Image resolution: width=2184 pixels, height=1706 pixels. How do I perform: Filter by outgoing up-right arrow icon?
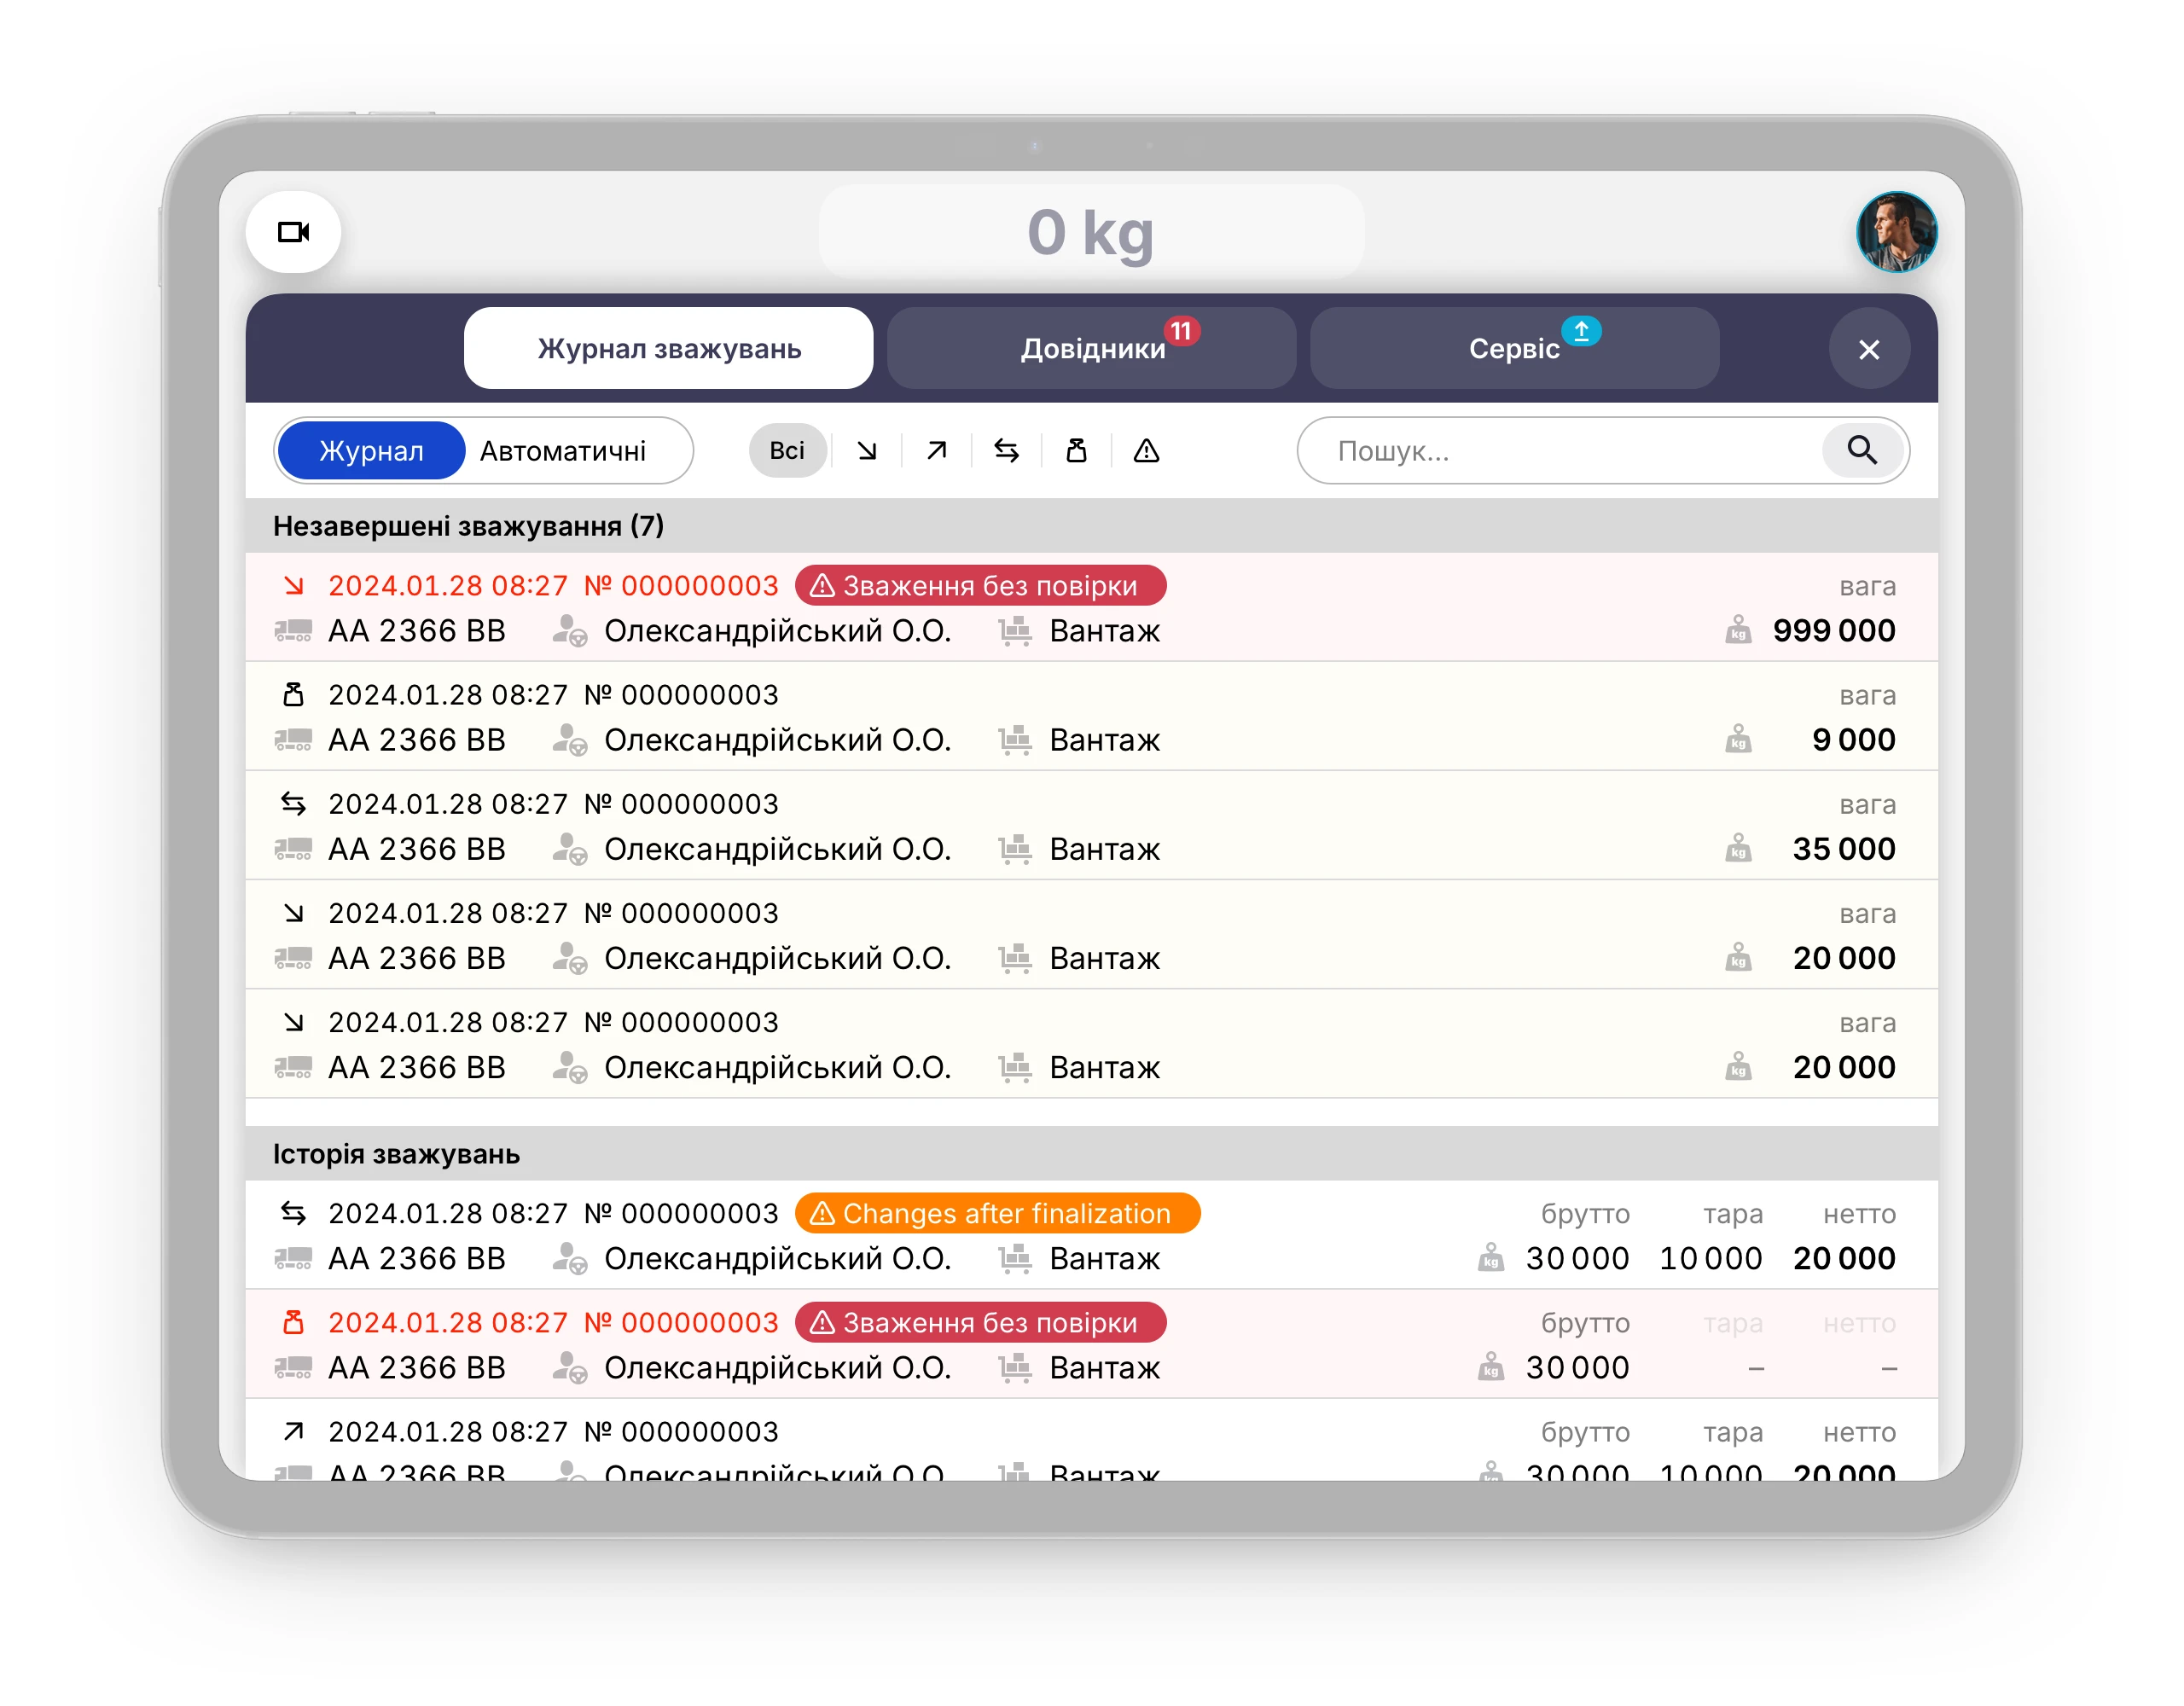[936, 451]
